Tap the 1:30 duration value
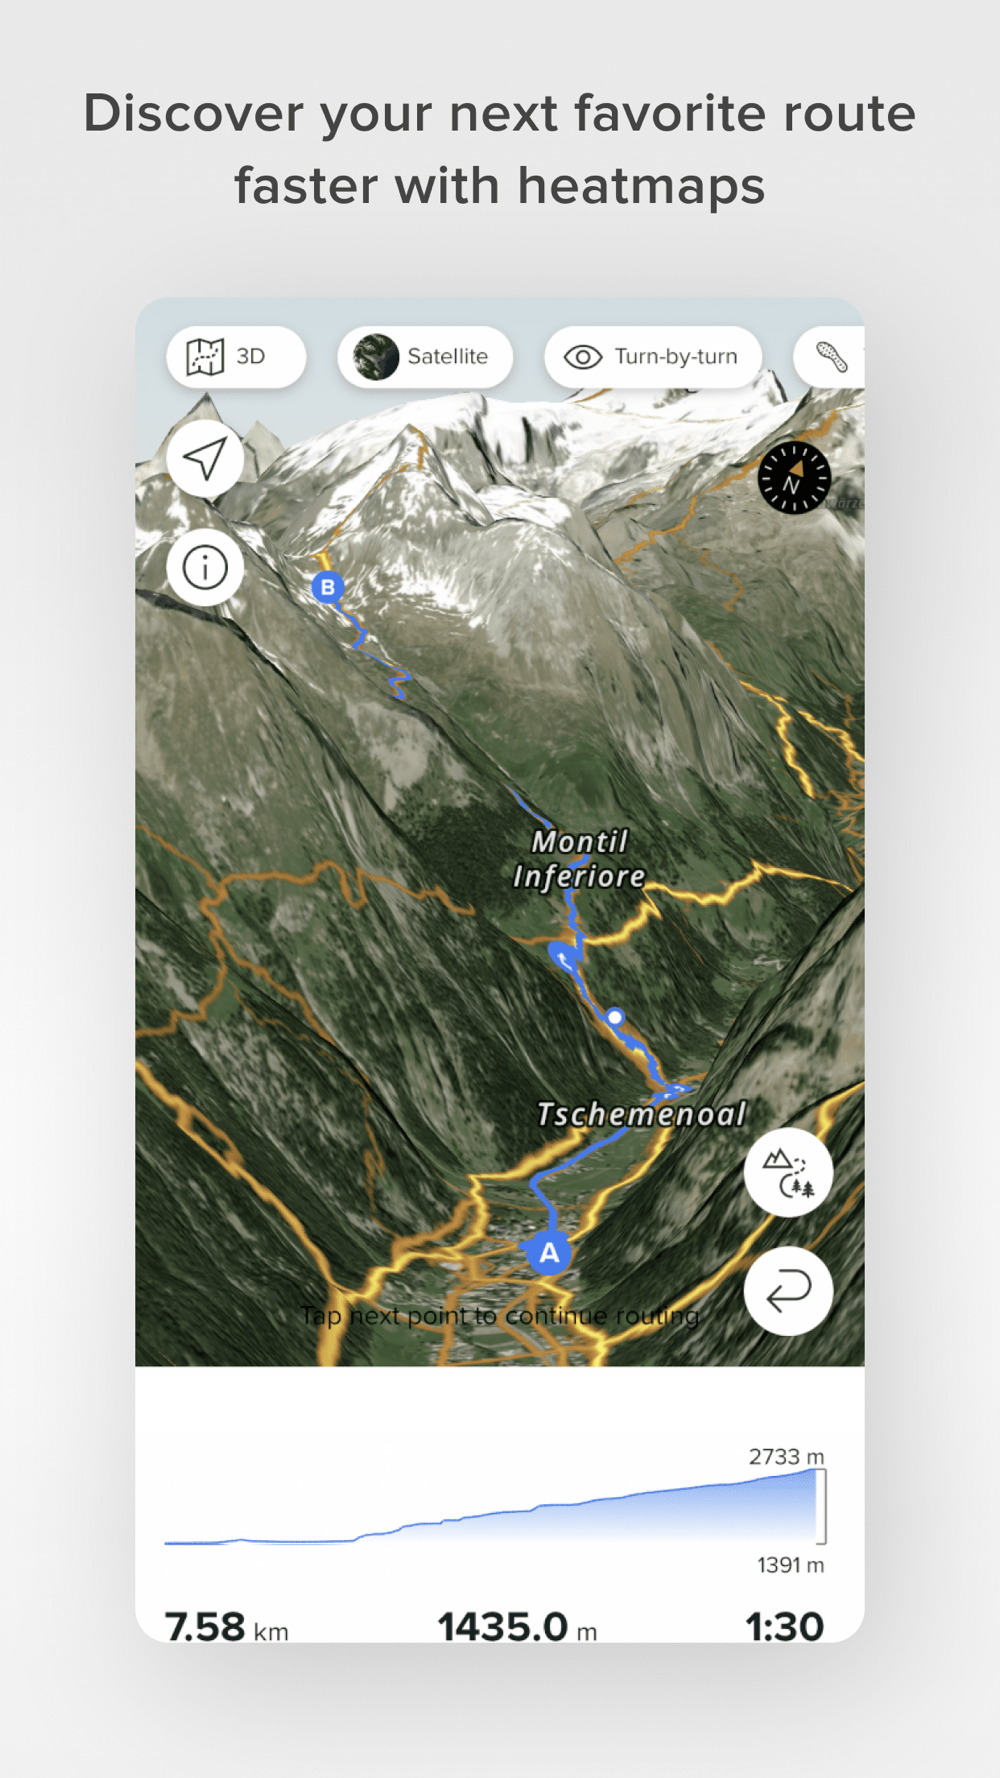Image resolution: width=1000 pixels, height=1778 pixels. pyautogui.click(x=785, y=1627)
